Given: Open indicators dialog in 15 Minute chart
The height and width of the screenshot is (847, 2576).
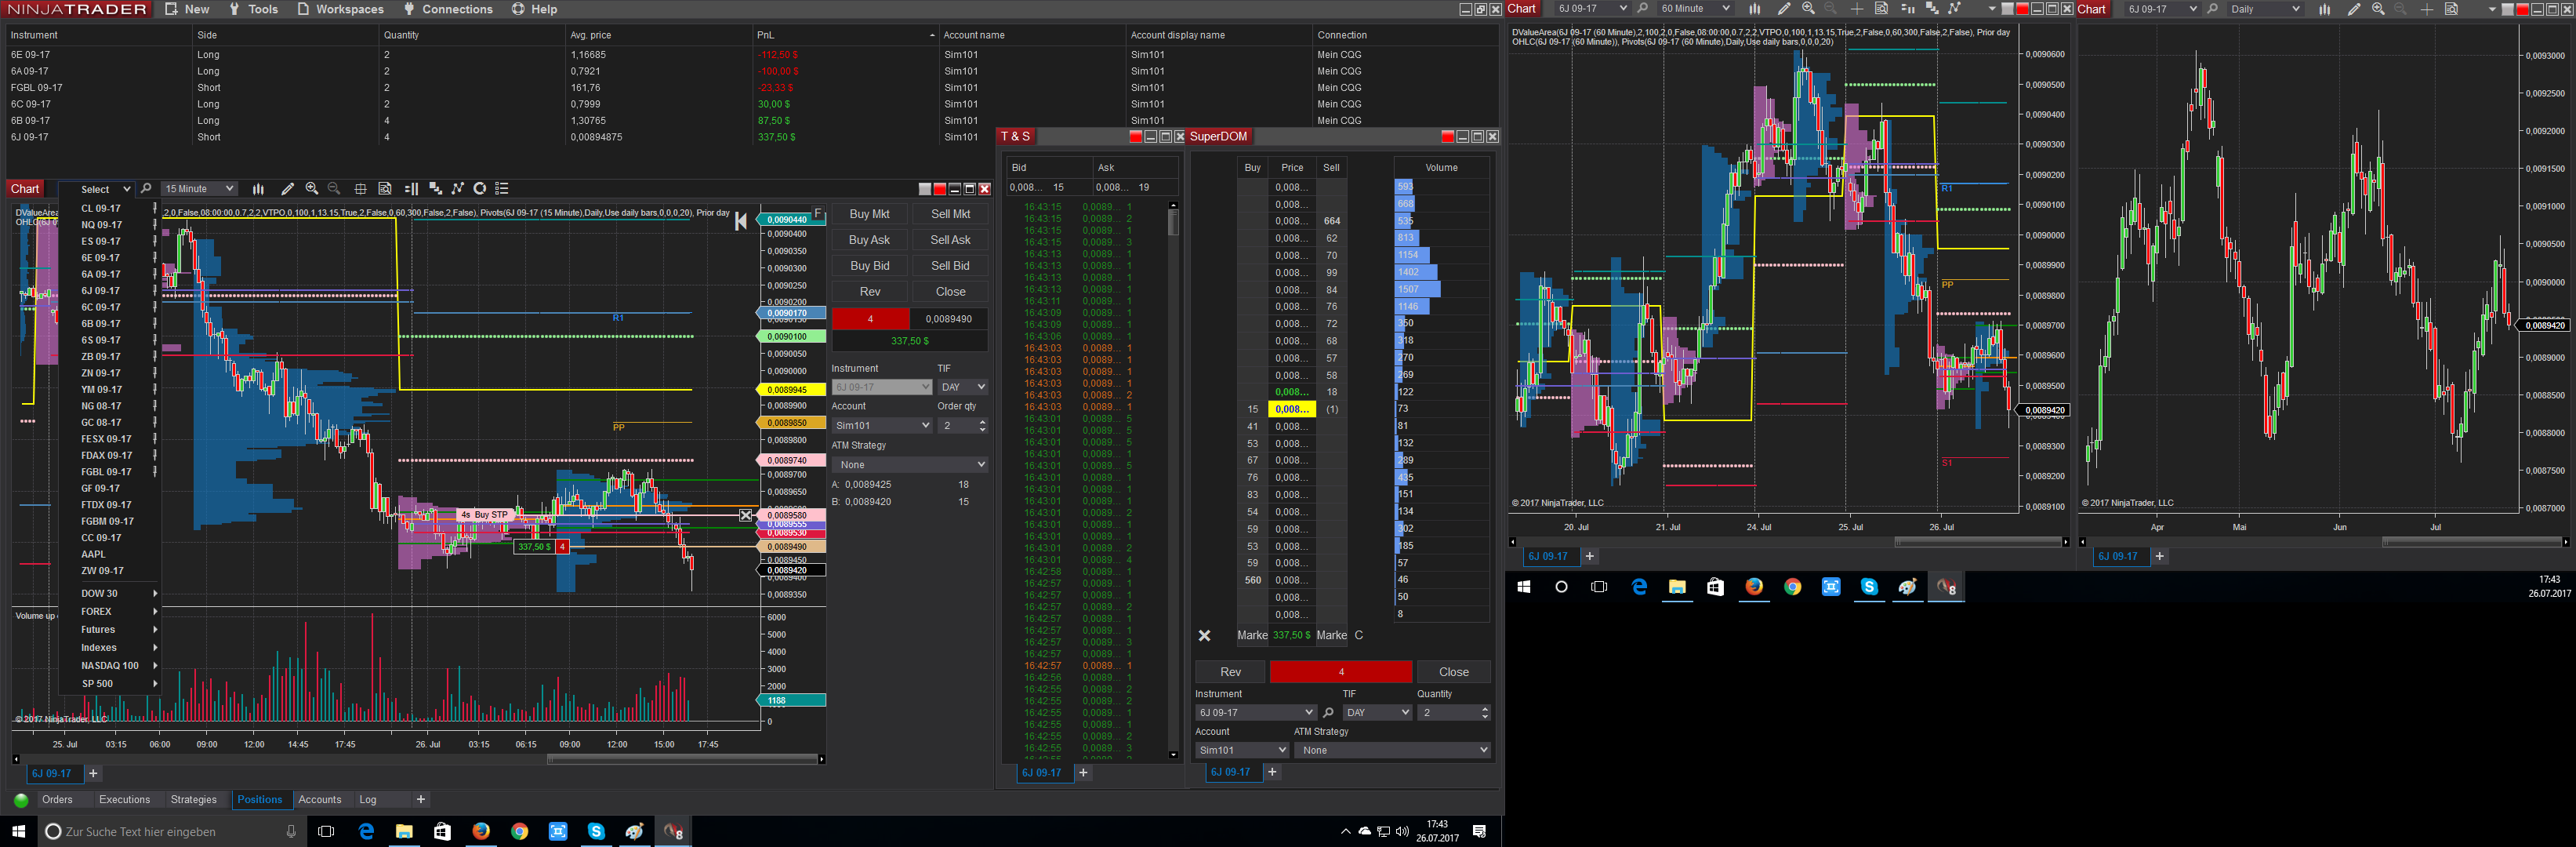Looking at the screenshot, I should [x=435, y=188].
